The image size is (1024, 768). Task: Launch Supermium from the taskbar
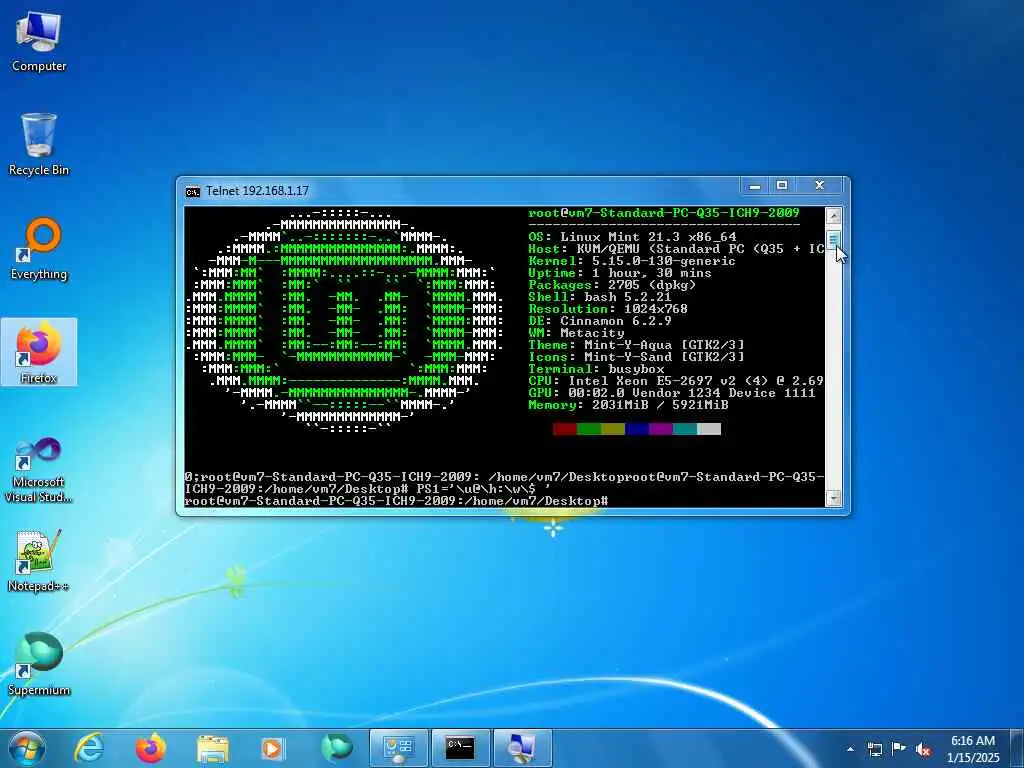point(336,748)
